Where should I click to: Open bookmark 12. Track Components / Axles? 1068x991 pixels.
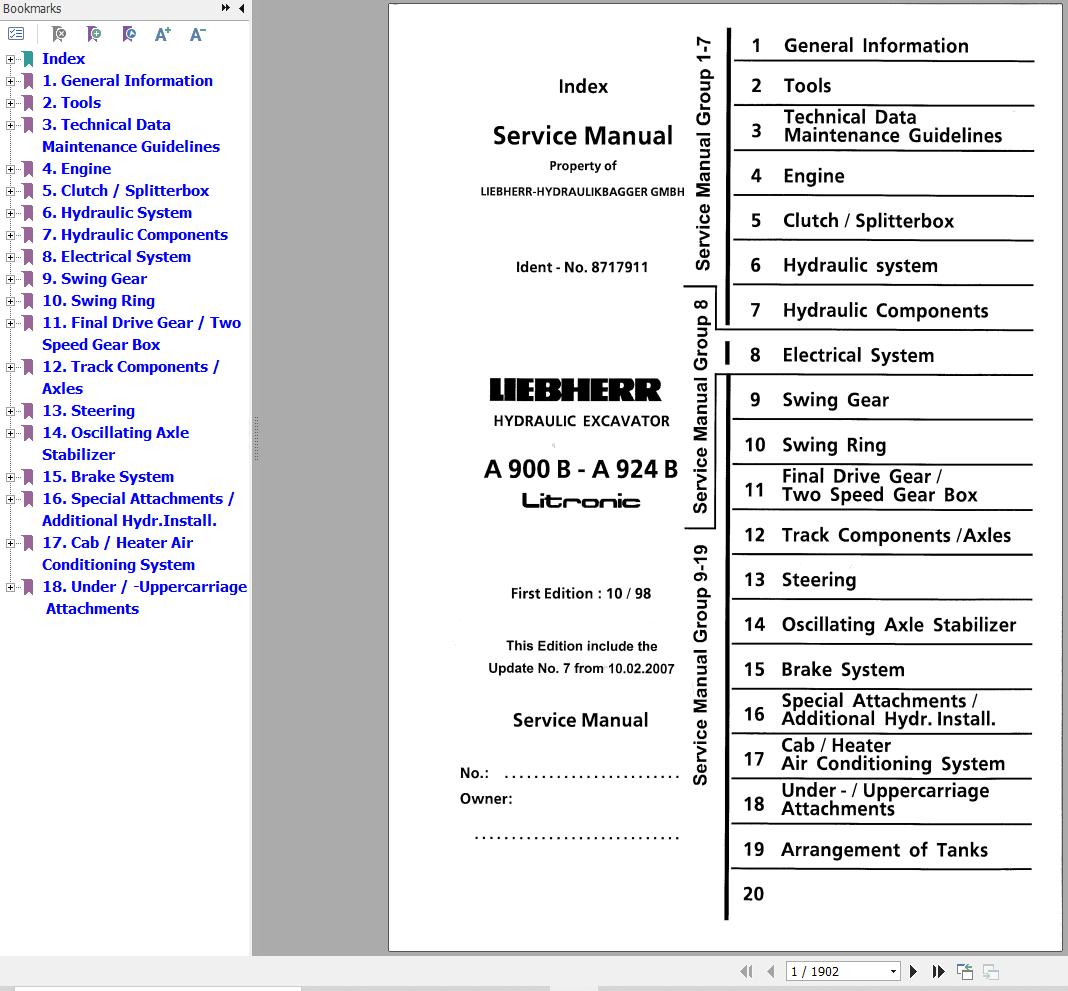pos(131,377)
